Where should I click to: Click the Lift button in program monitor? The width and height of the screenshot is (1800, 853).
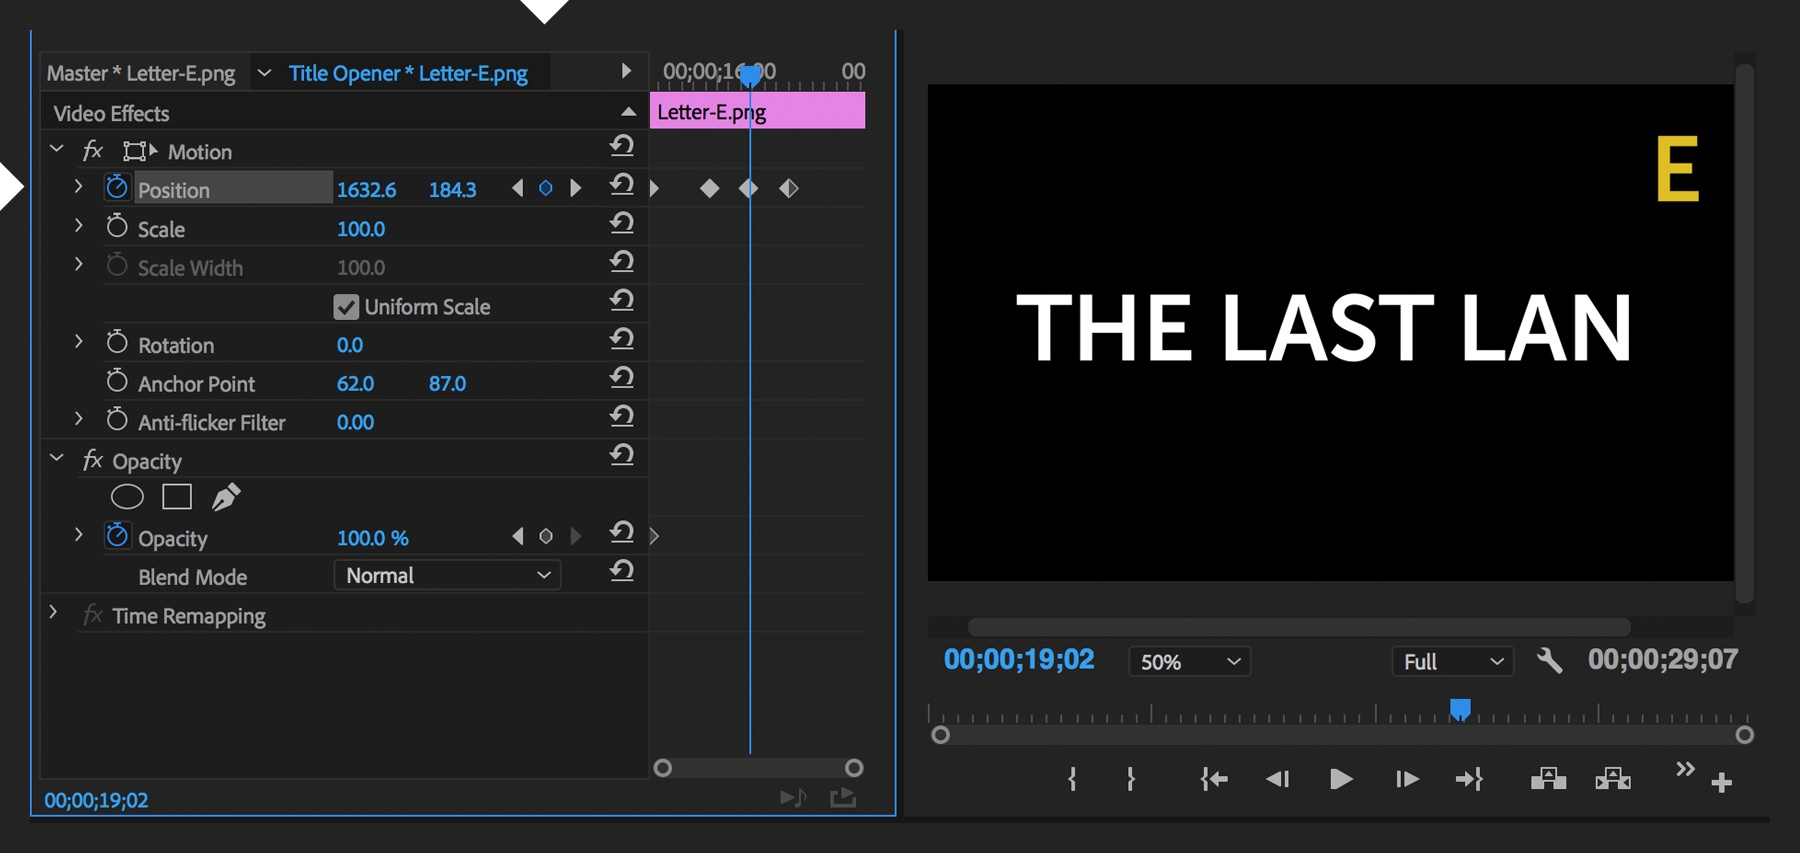pyautogui.click(x=1548, y=778)
